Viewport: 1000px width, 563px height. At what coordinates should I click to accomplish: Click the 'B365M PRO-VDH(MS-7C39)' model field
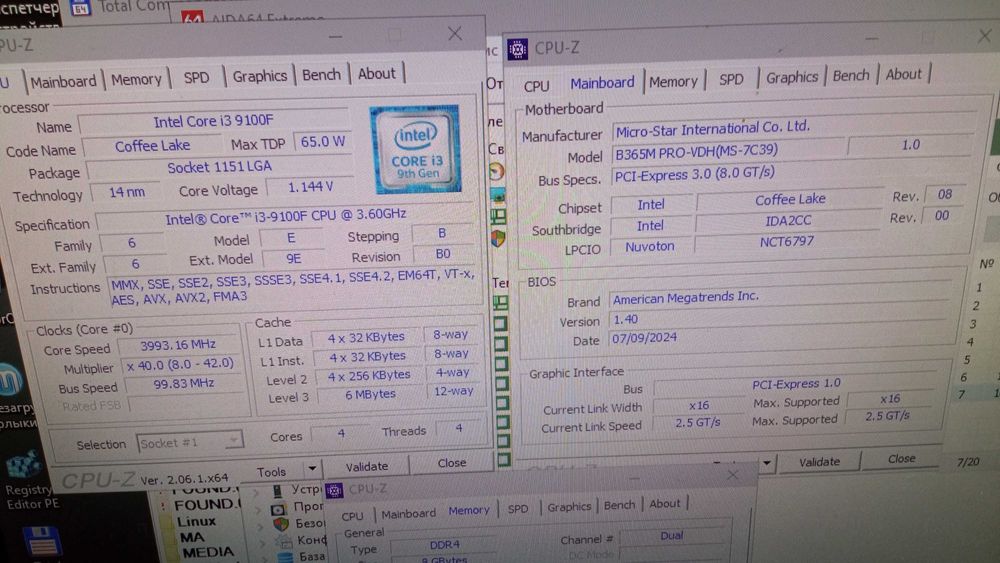point(727,152)
